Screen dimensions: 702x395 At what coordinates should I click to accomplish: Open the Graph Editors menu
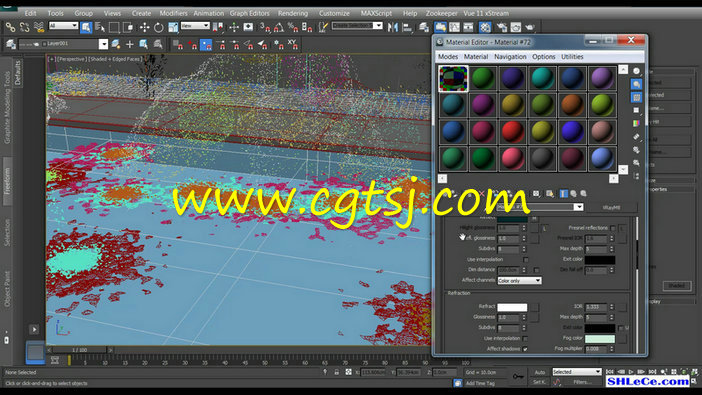pos(249,13)
